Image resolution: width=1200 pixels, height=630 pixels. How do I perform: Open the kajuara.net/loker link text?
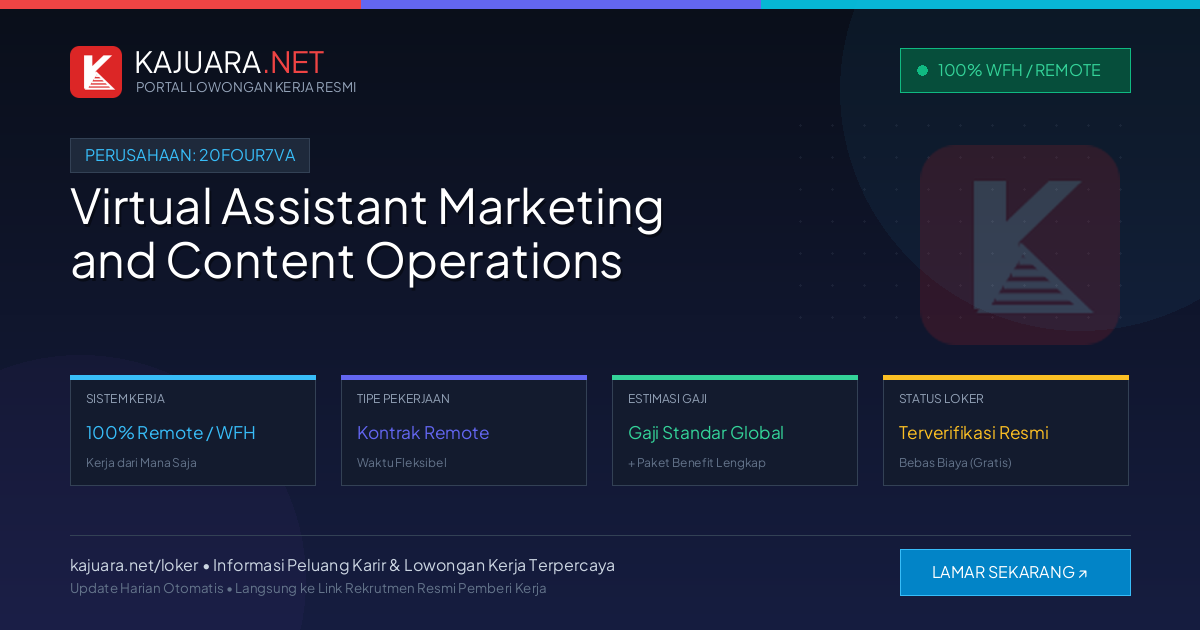coord(134,565)
